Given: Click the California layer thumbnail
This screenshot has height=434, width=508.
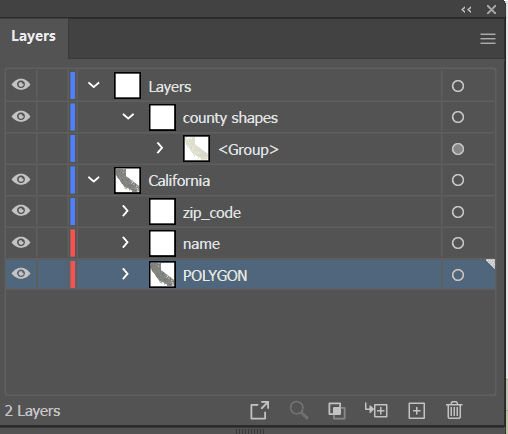Looking at the screenshot, I should coord(127,180).
